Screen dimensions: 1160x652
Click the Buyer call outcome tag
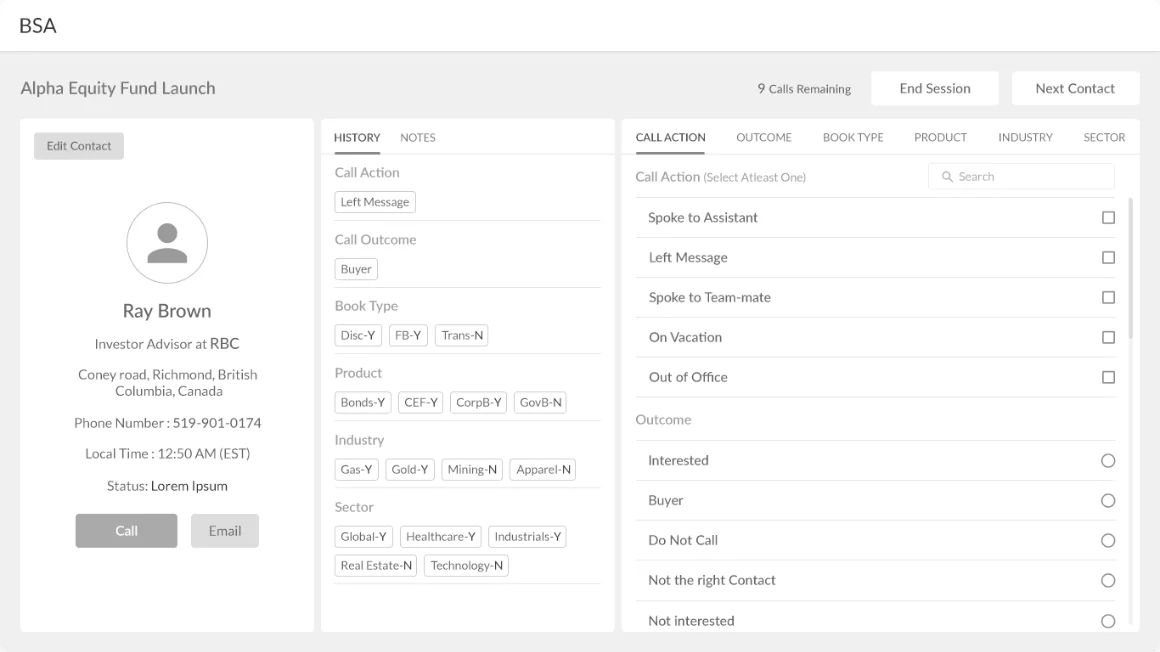point(356,269)
